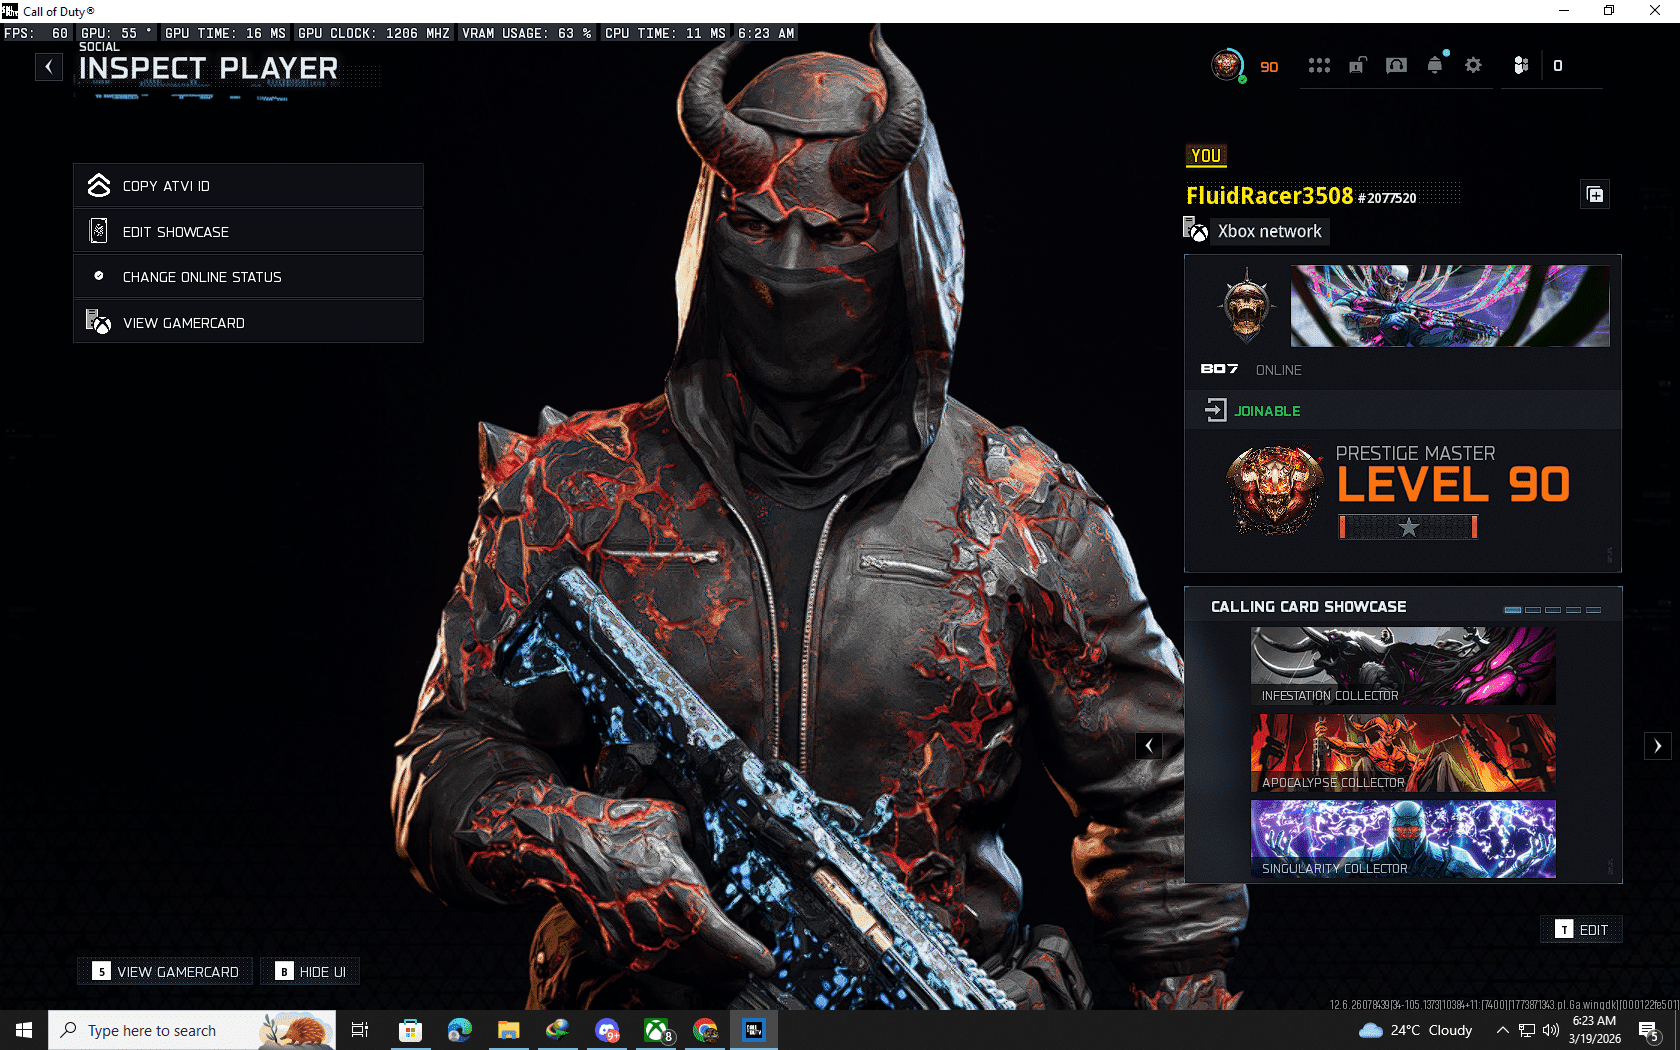Select the second page indicator in Calling Card Showcase

[x=1534, y=609]
